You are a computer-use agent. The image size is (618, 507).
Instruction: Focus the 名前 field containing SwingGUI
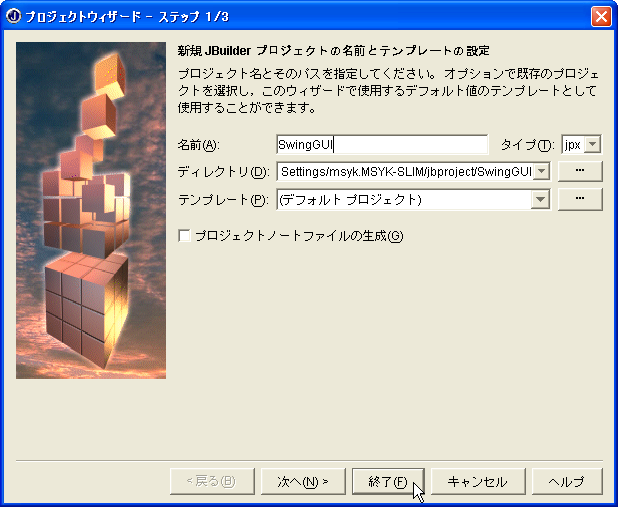coord(382,145)
